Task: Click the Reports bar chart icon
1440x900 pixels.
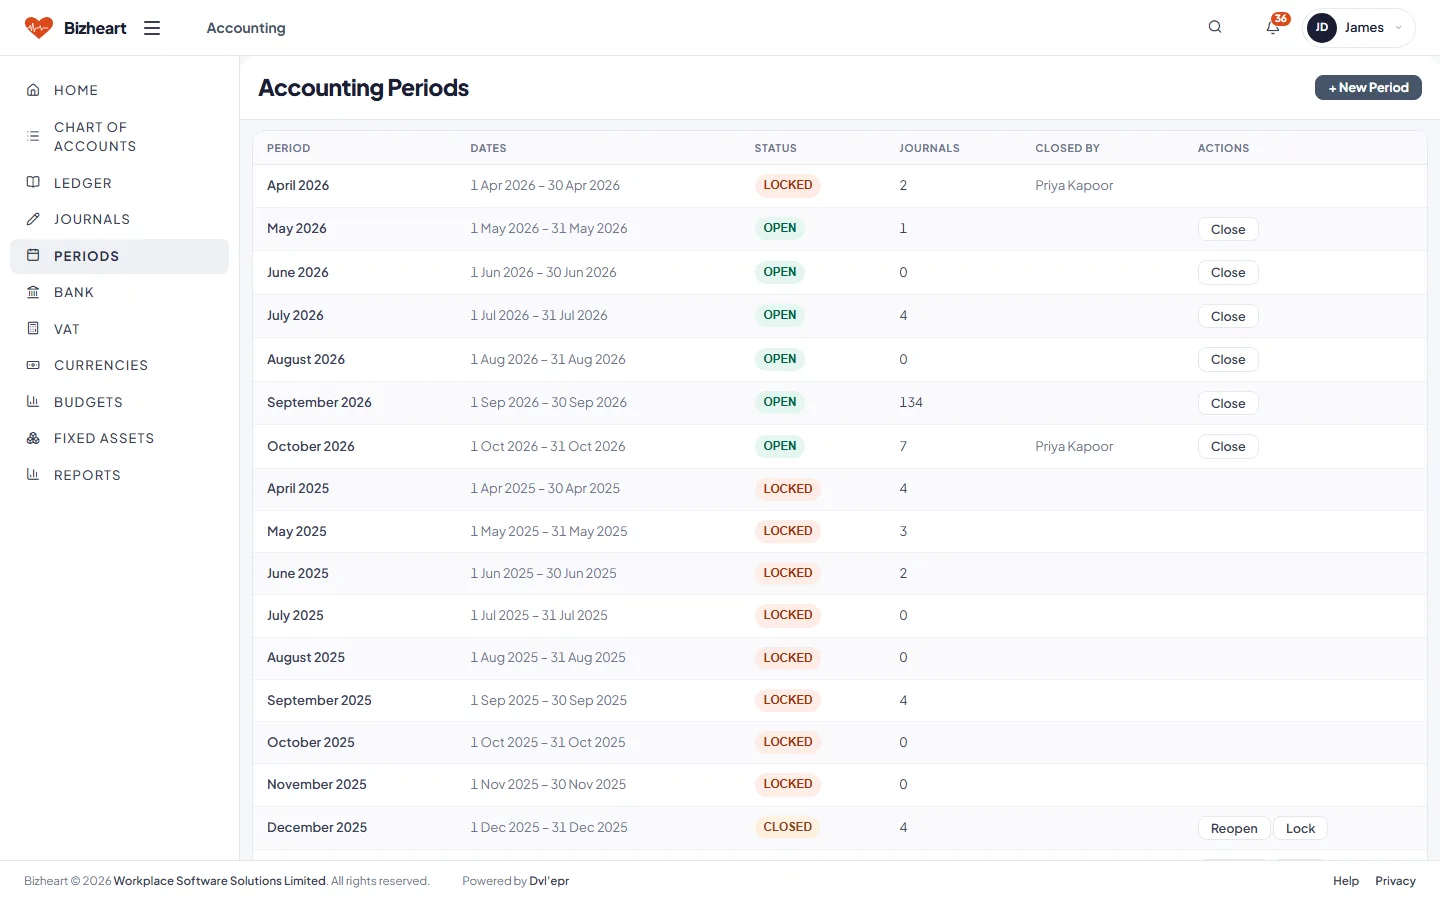Action: [33, 475]
